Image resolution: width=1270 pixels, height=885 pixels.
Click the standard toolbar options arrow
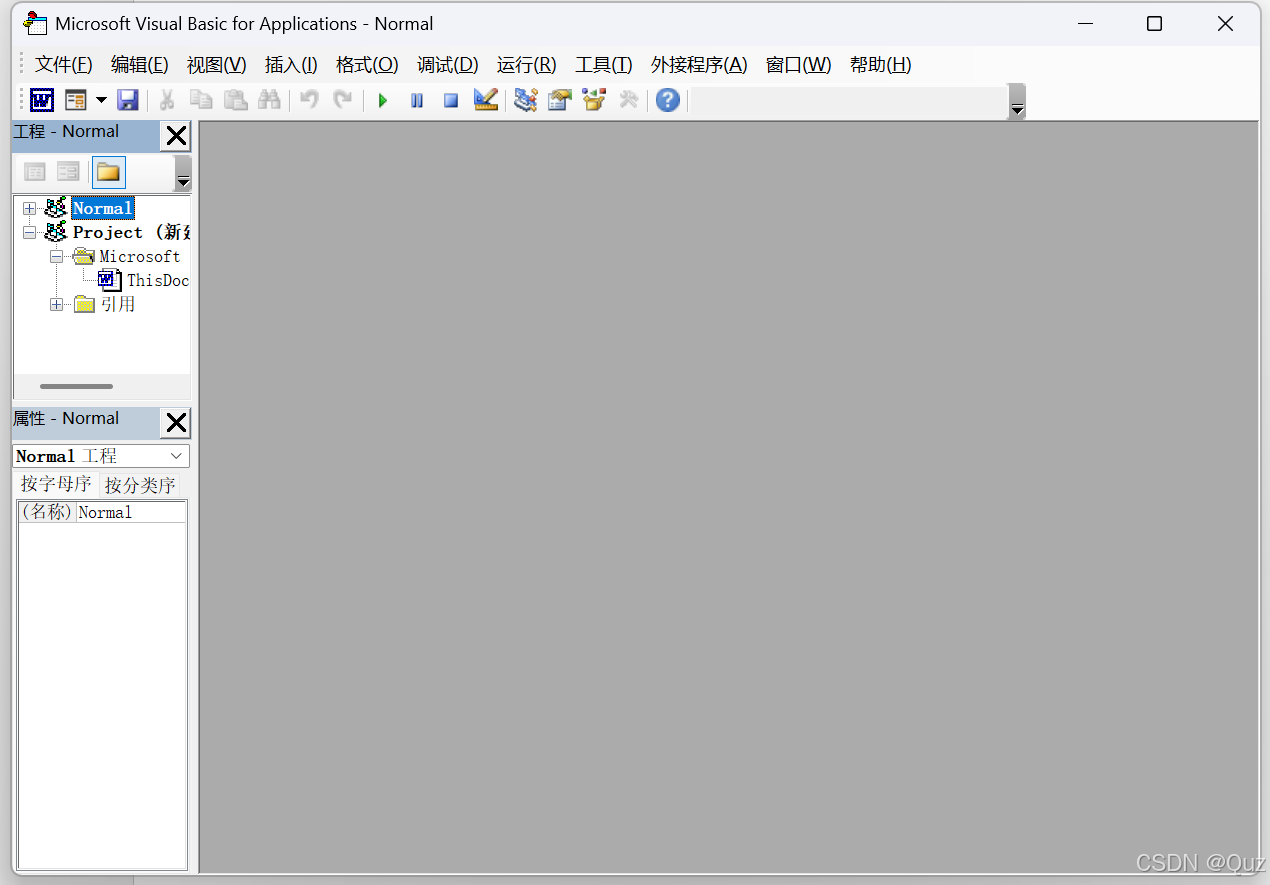[1017, 102]
